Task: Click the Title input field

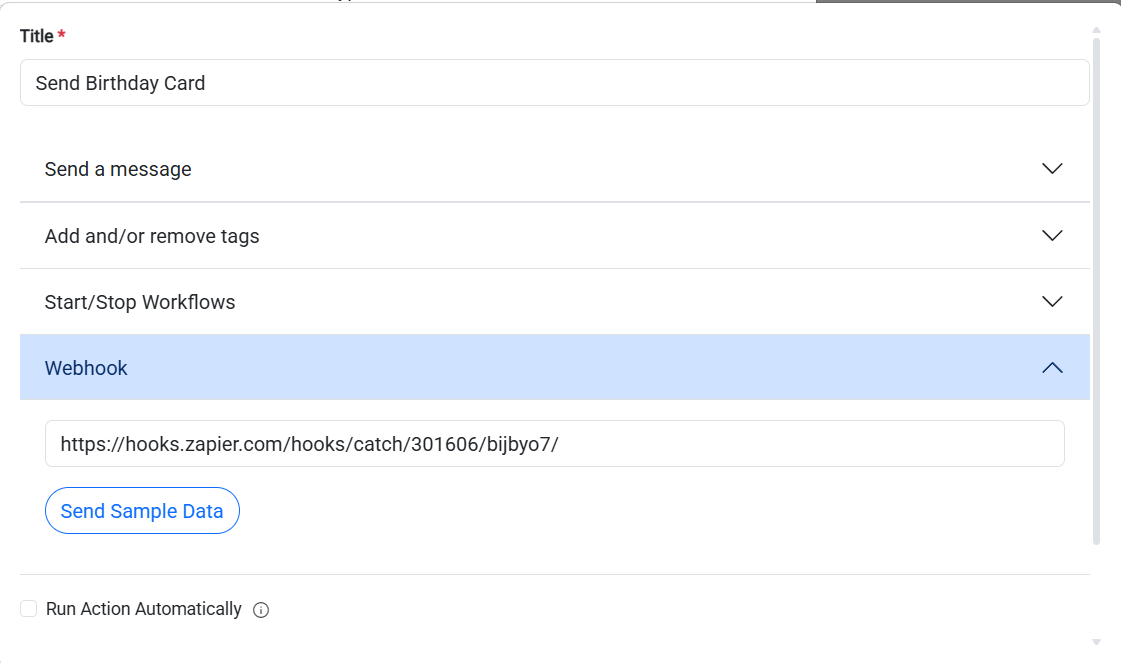Action: tap(555, 83)
